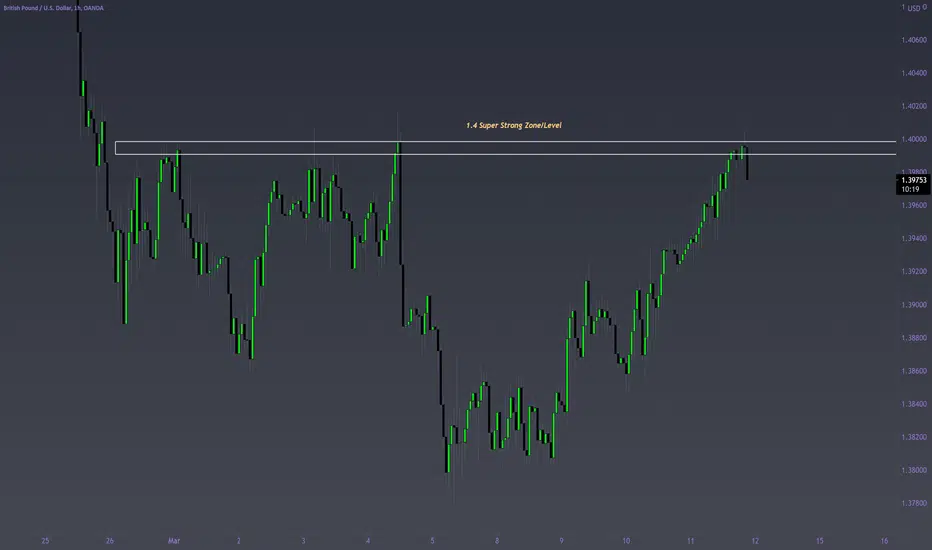
Task: Click the '10' date on time axis
Action: [x=626, y=540]
